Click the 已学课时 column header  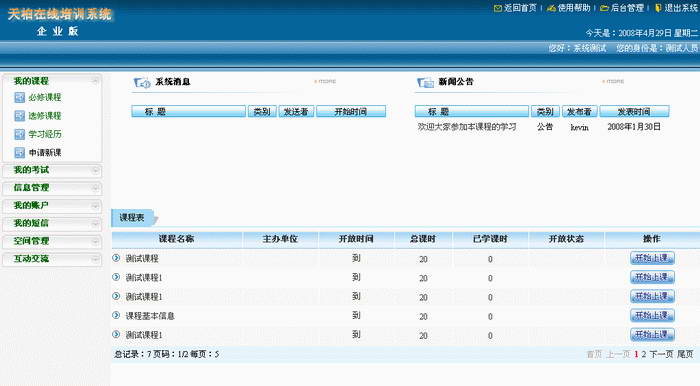click(490, 239)
